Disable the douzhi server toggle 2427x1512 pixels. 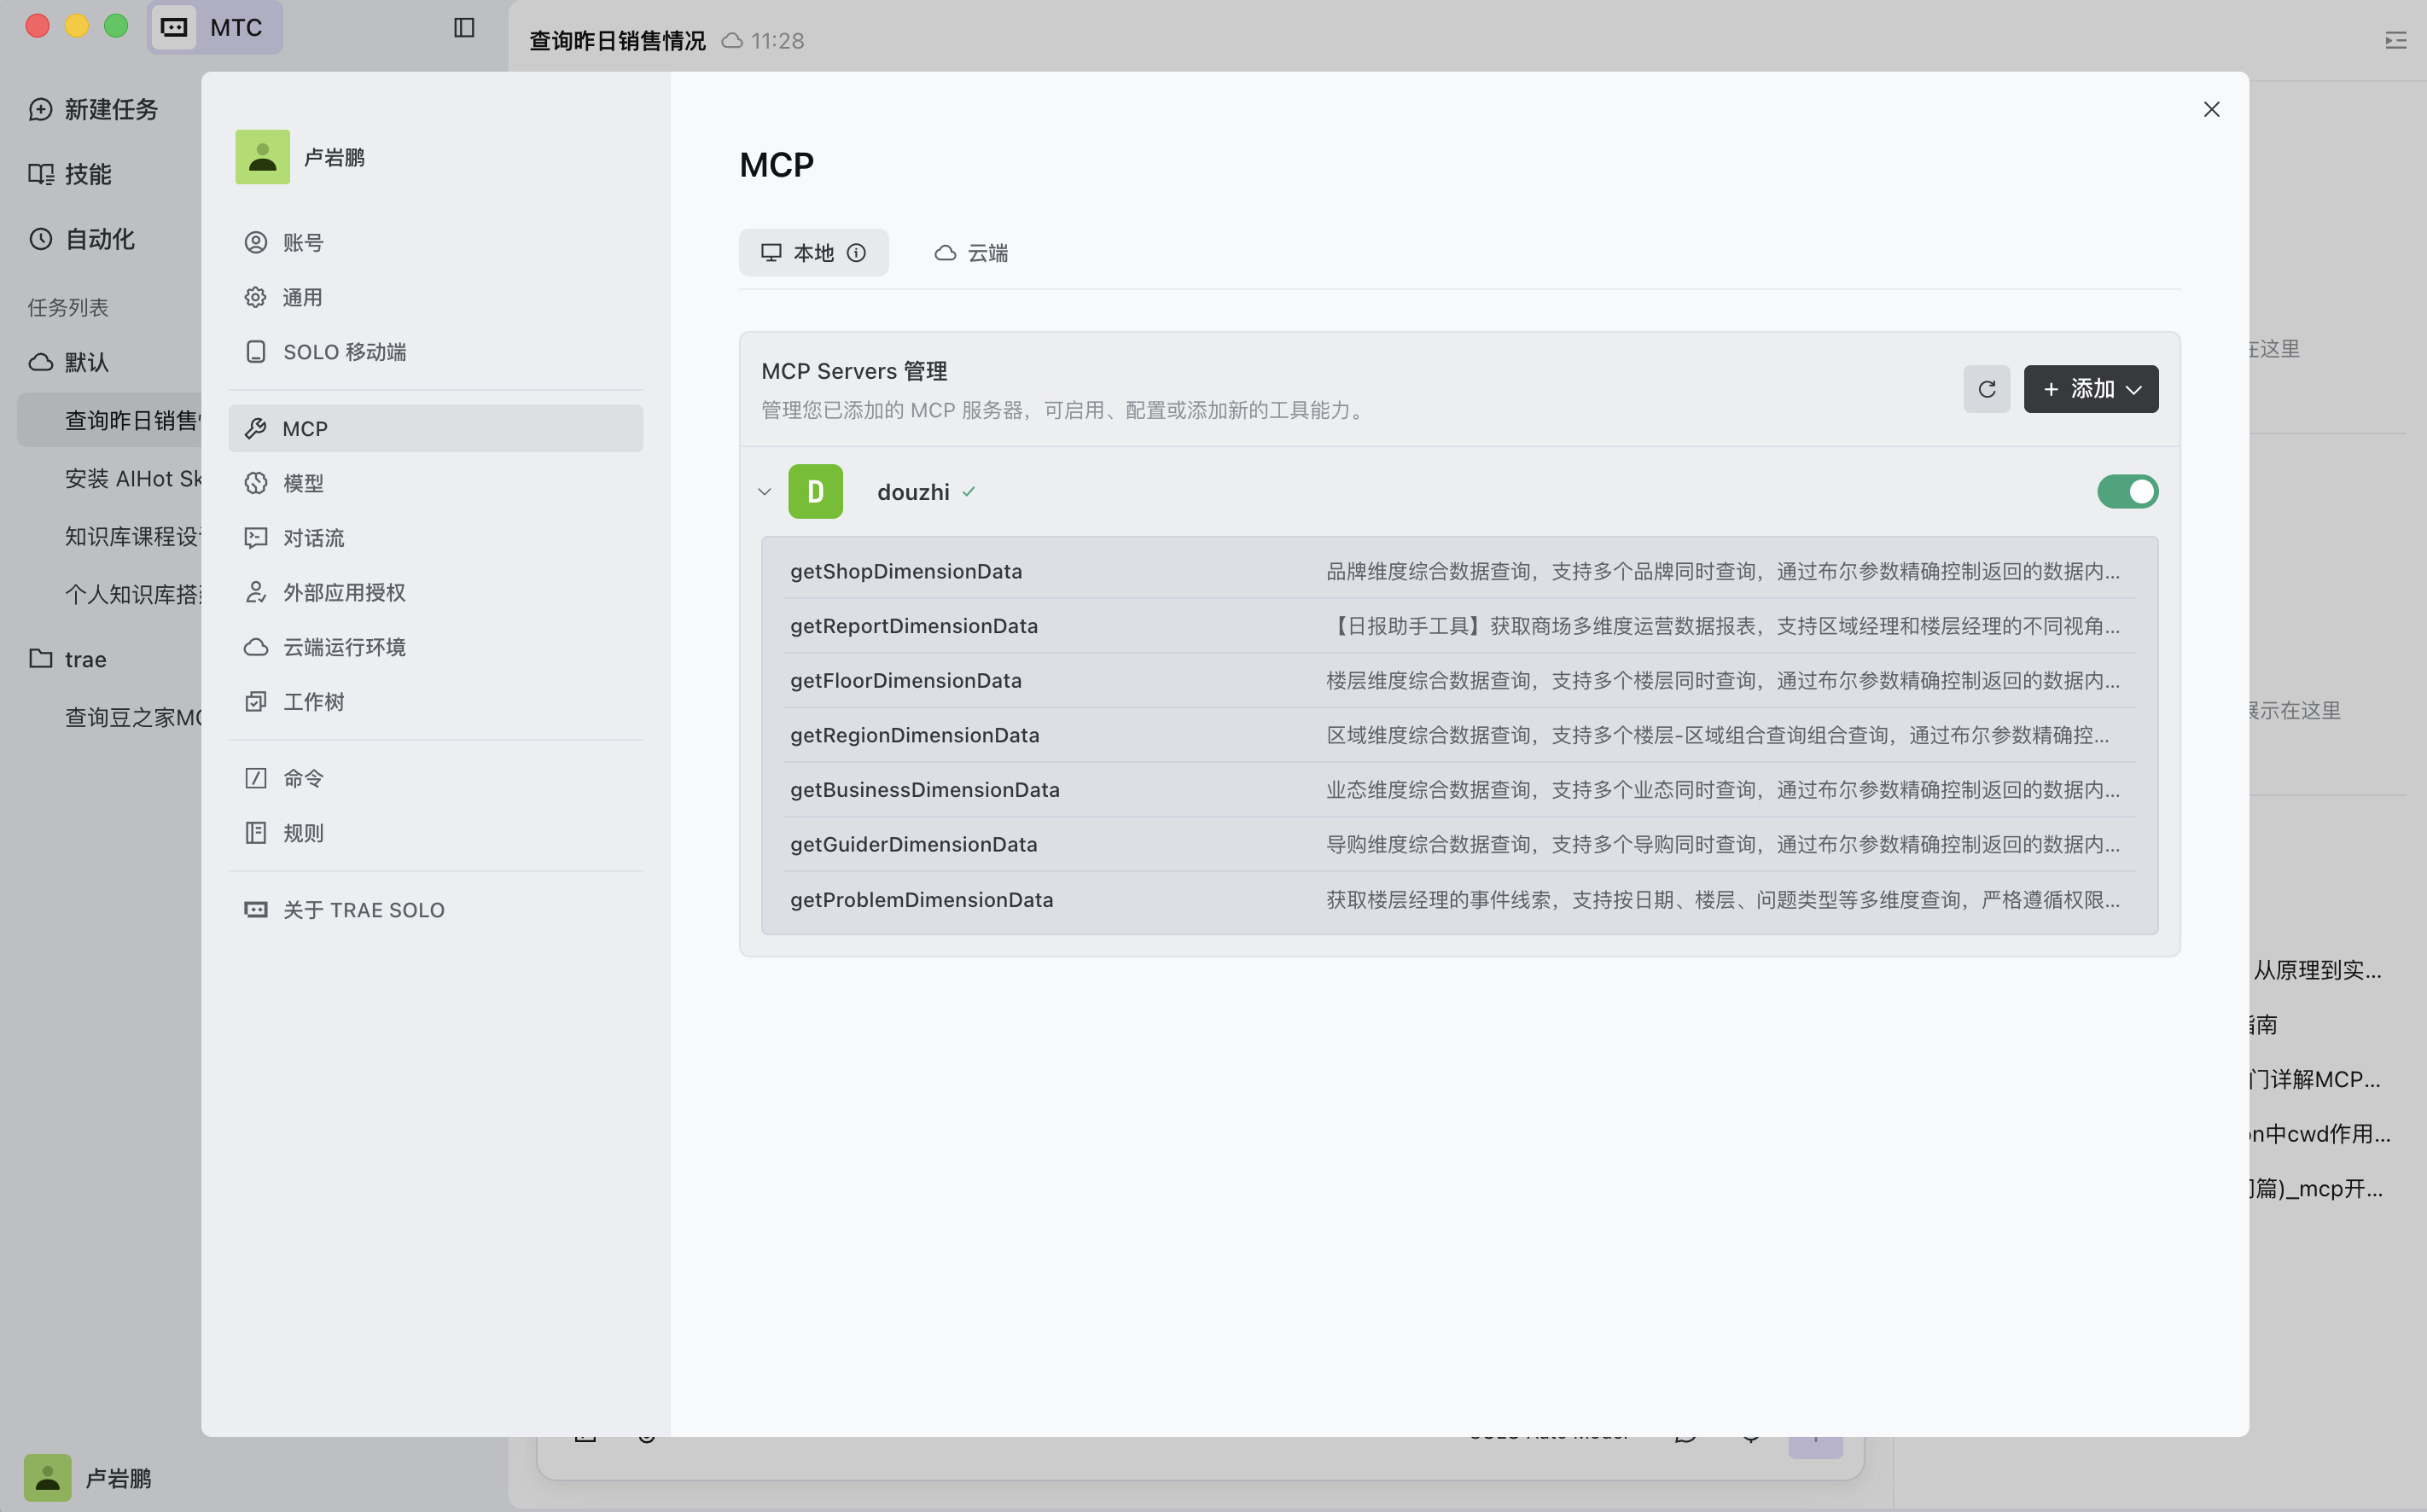click(2127, 491)
